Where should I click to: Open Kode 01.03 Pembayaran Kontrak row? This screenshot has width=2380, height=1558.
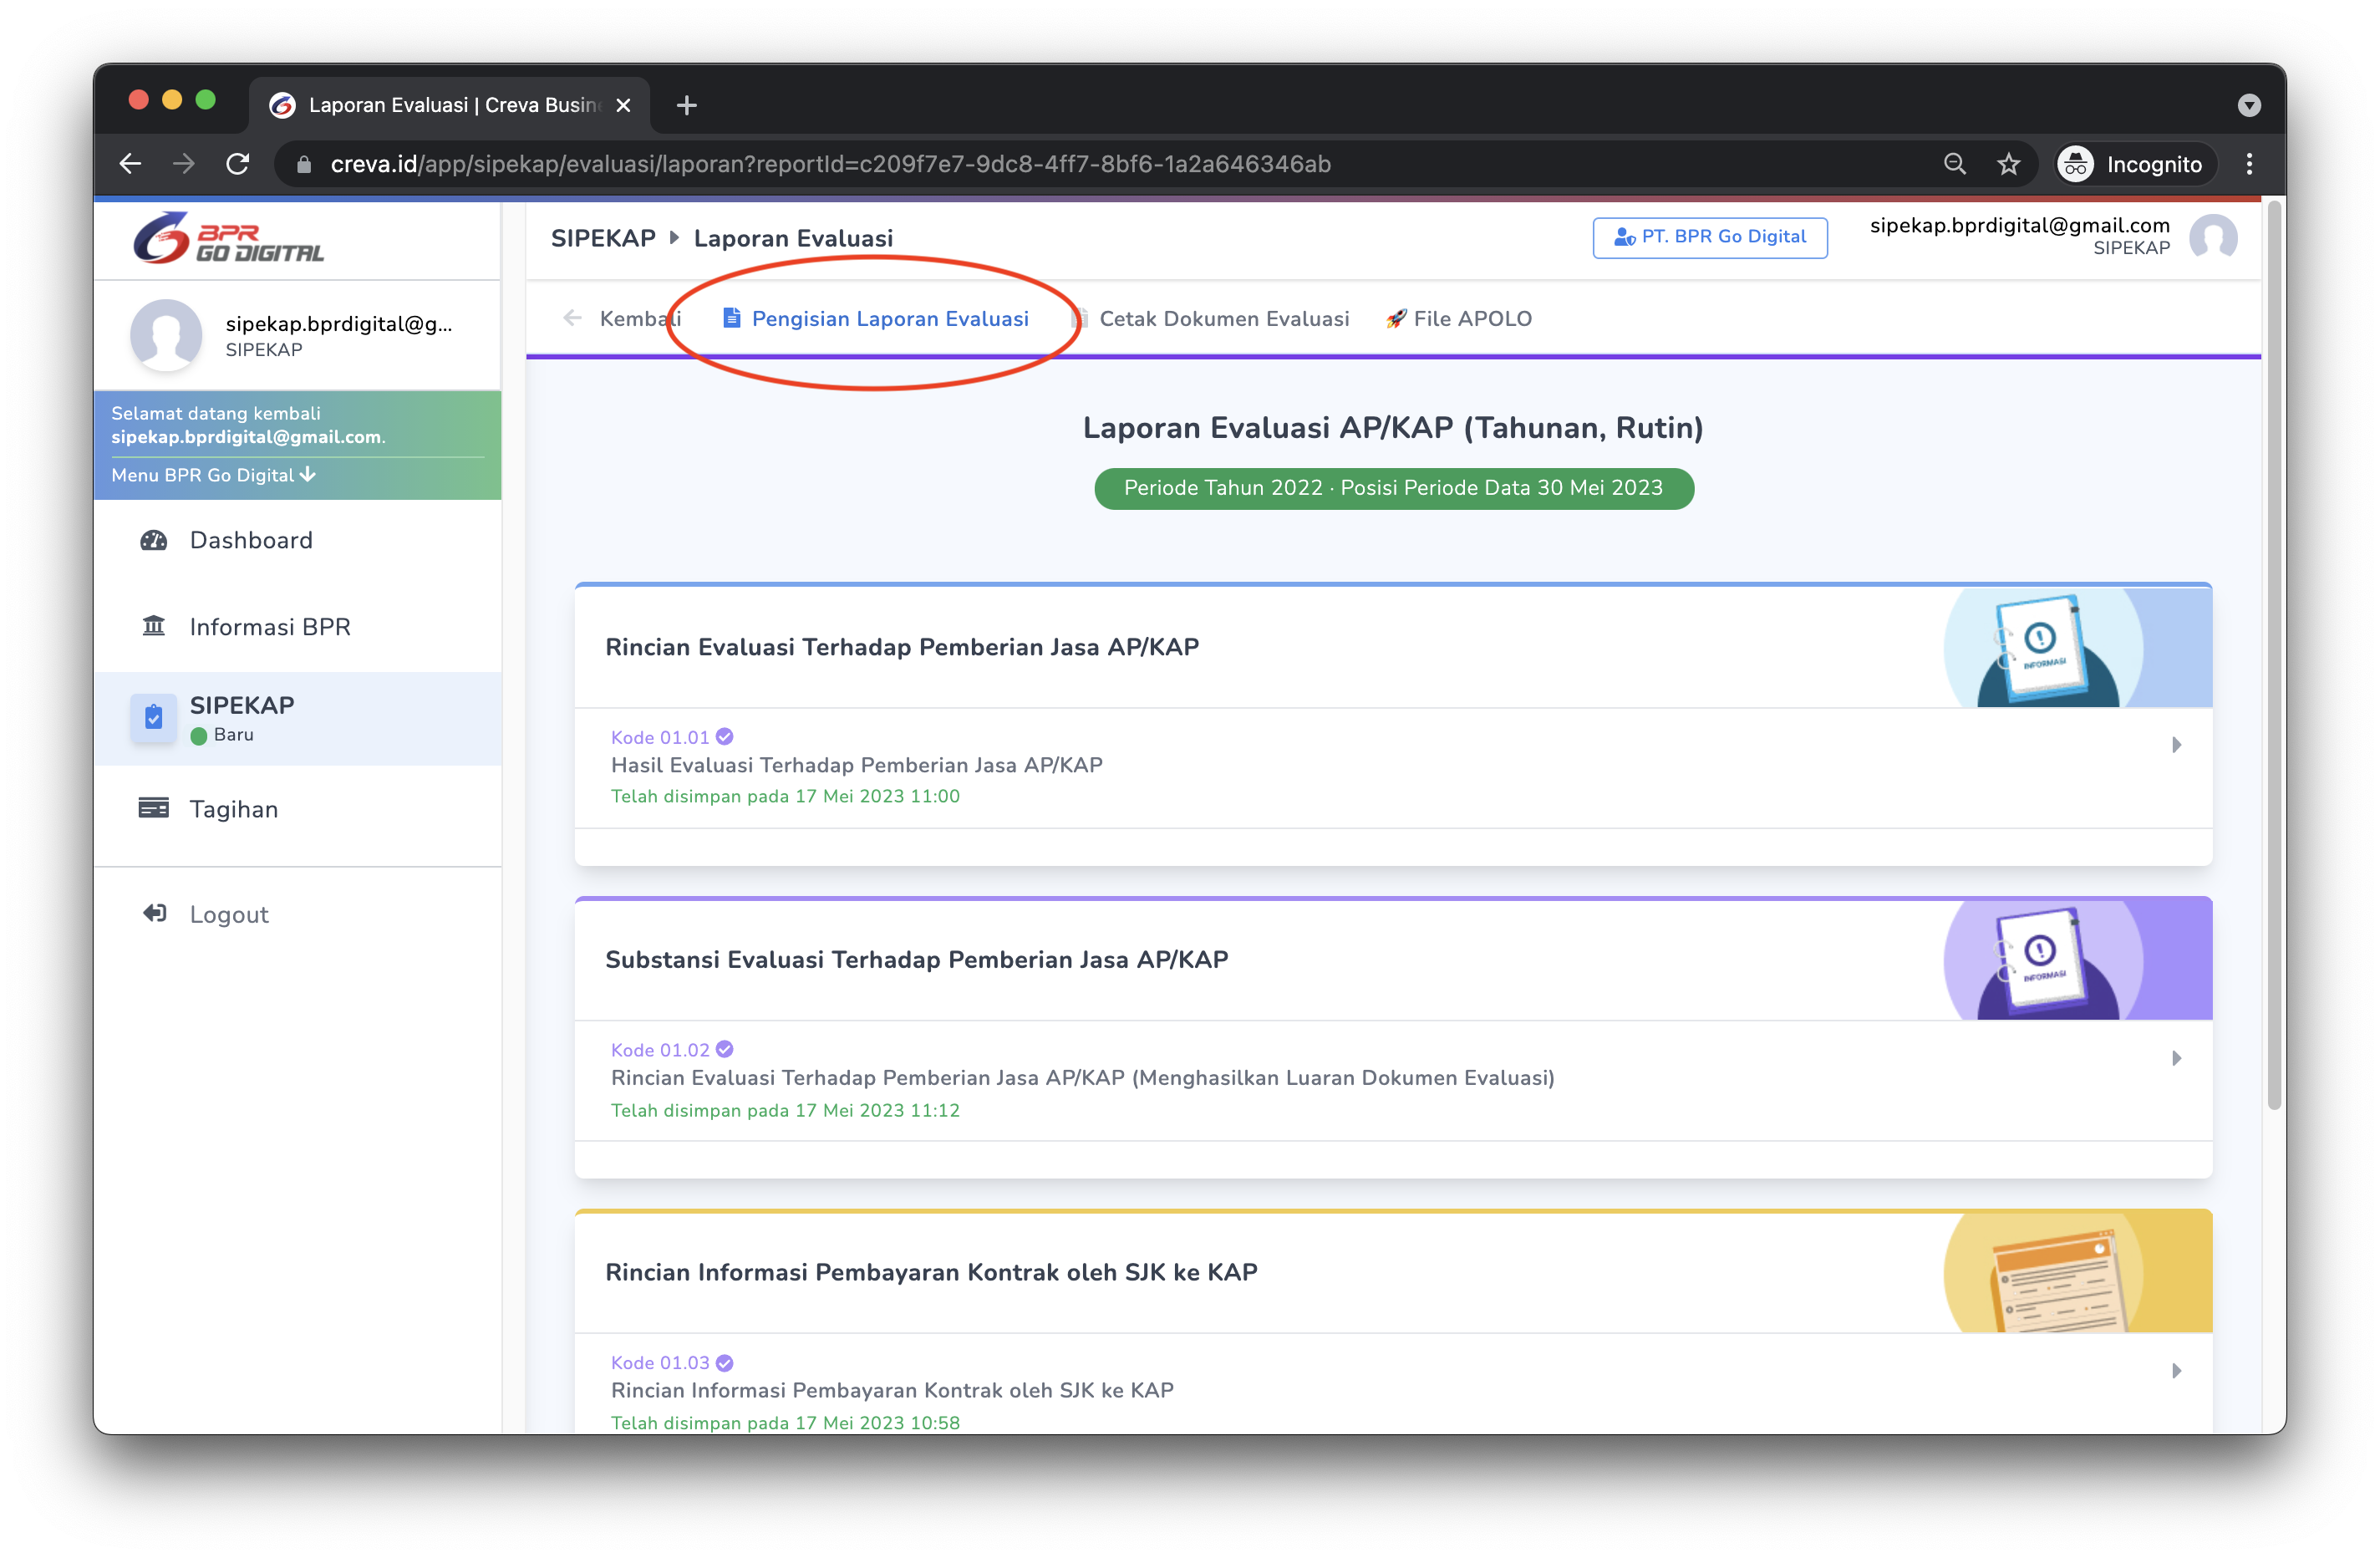click(x=1393, y=1384)
